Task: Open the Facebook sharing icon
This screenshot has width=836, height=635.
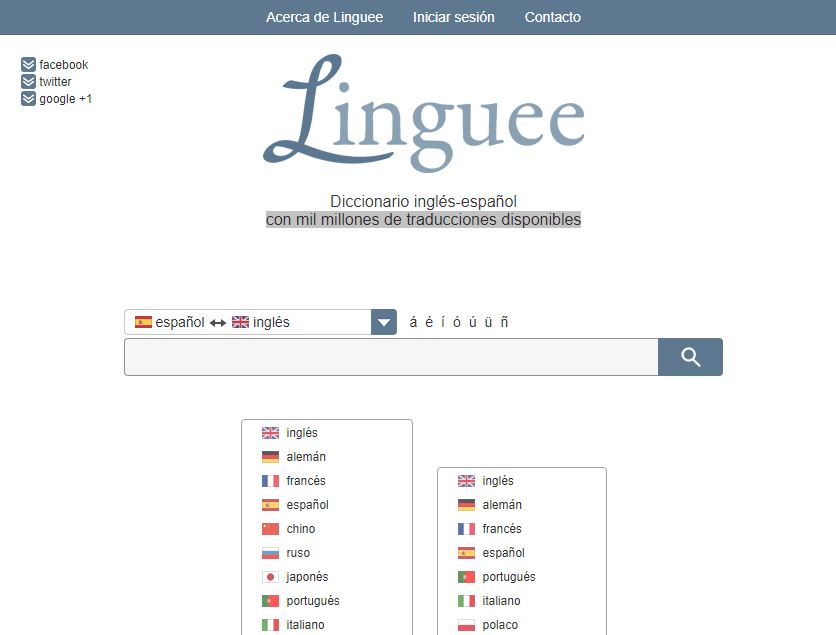Action: coord(27,64)
